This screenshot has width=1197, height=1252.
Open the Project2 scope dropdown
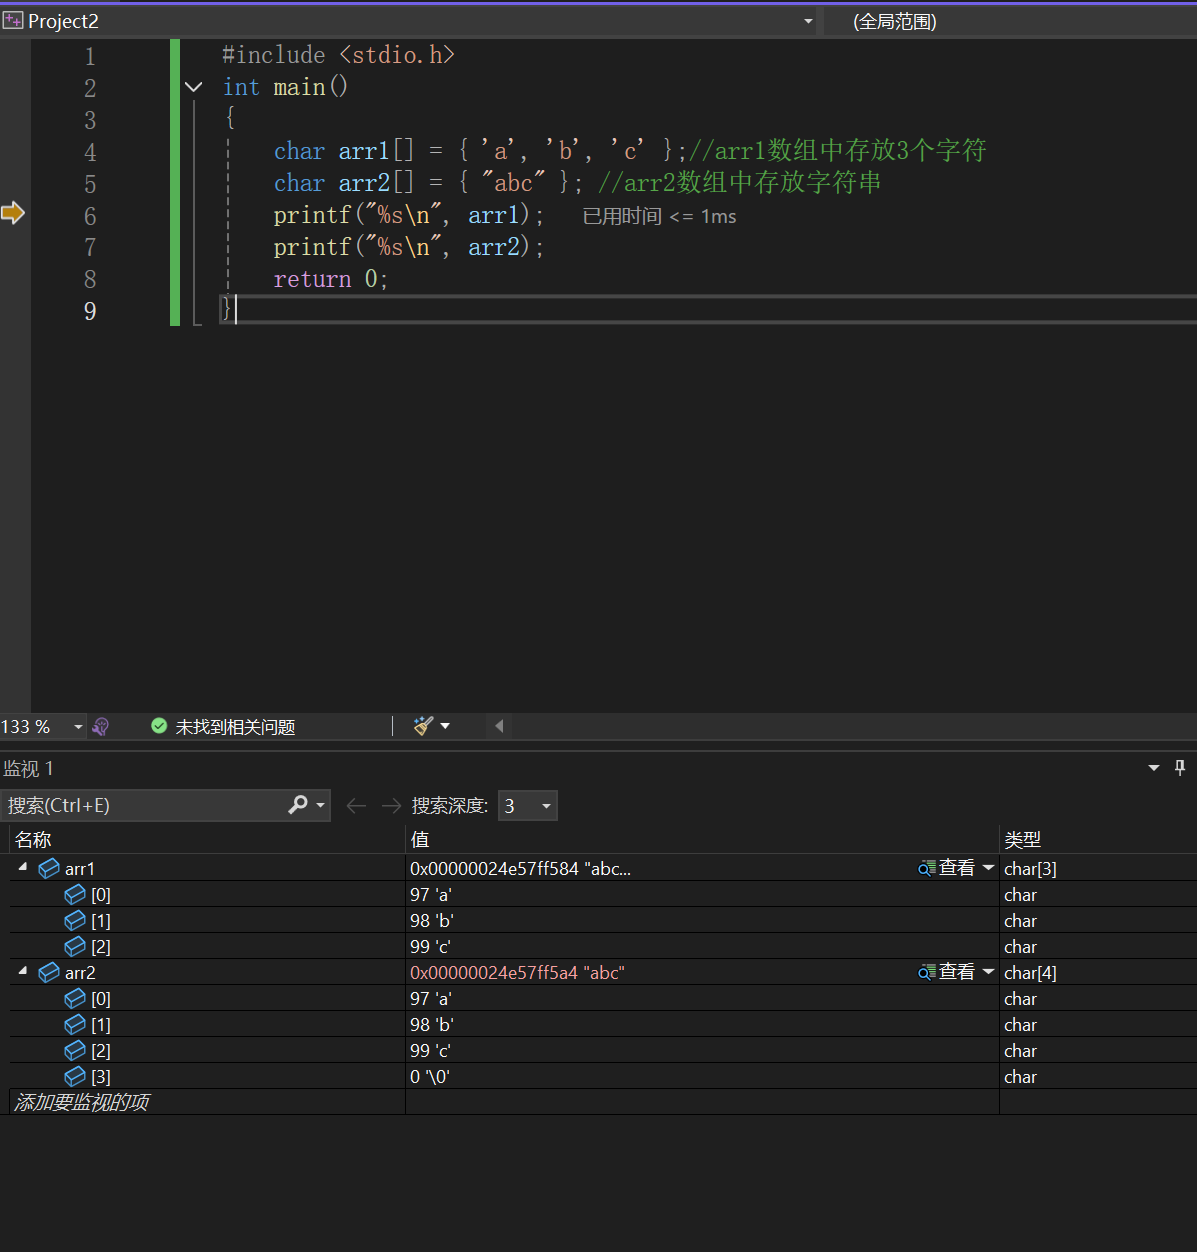coord(808,21)
